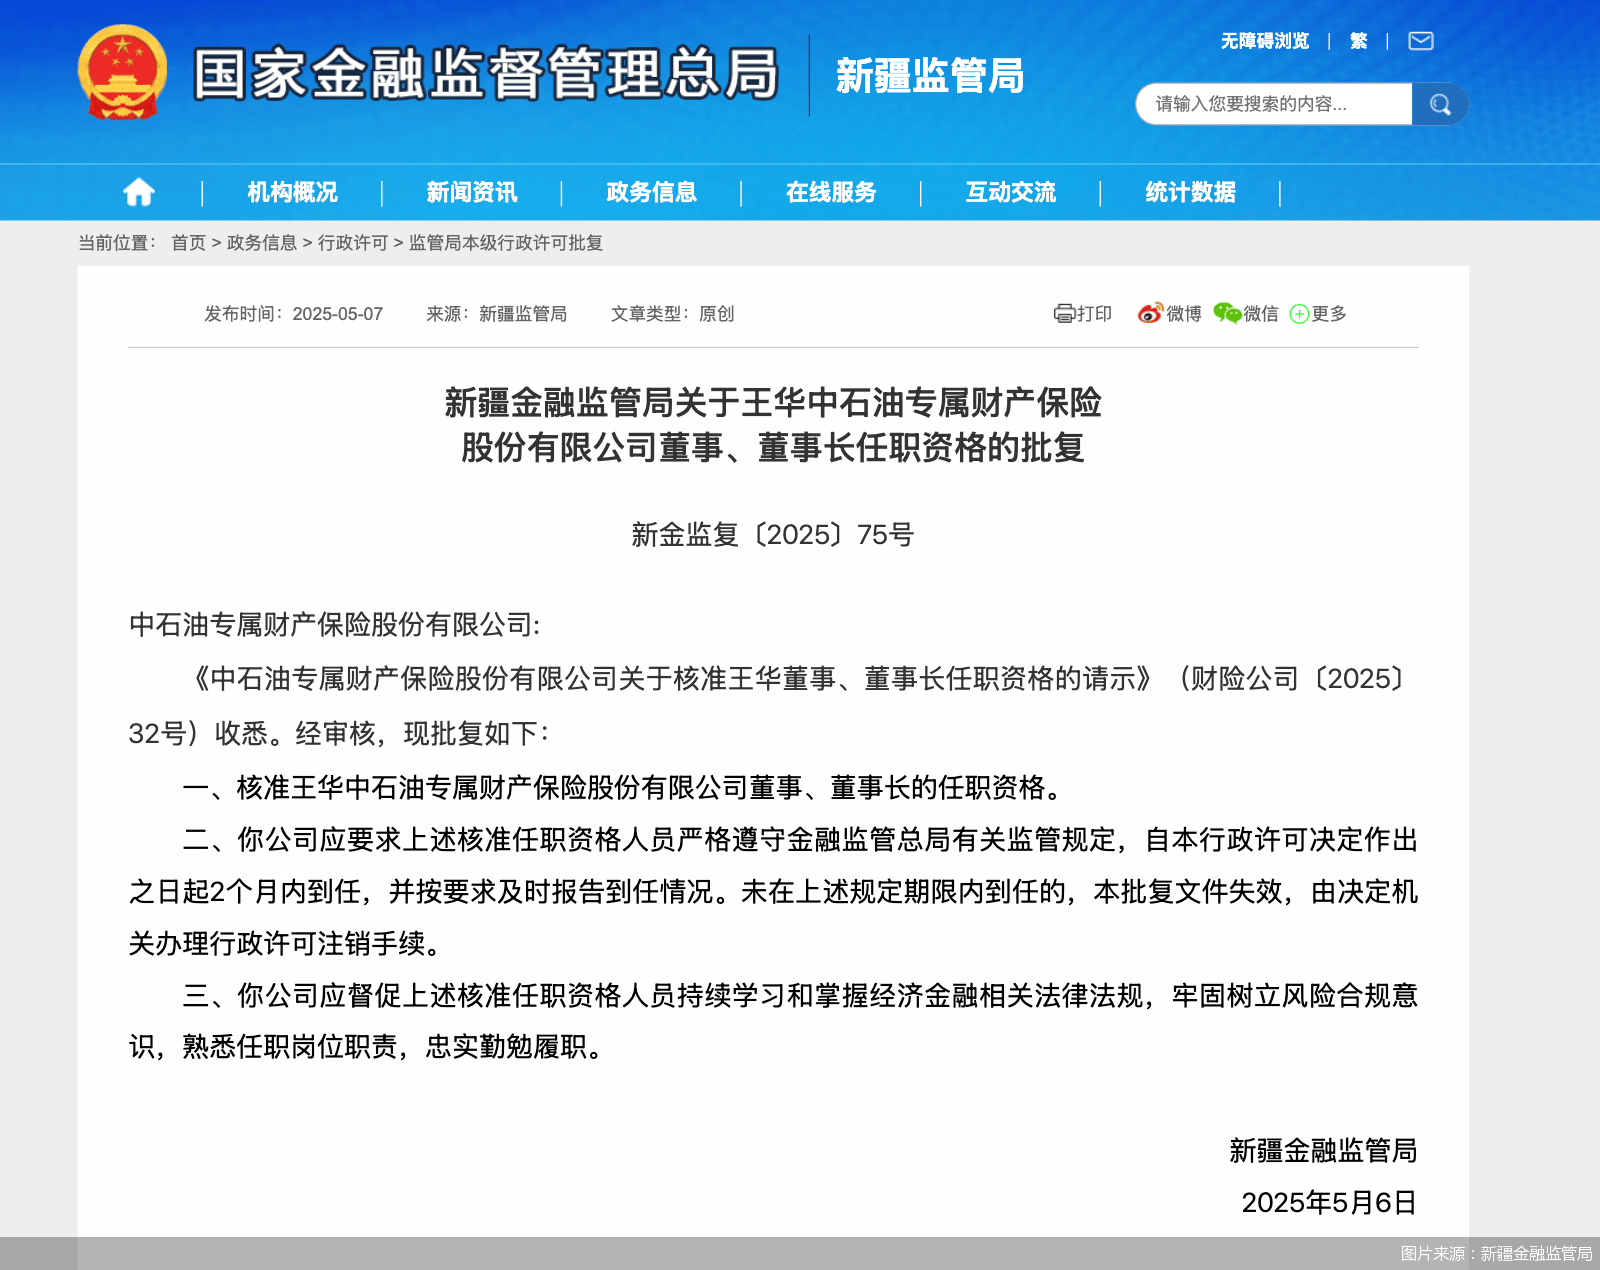1600x1270 pixels.
Task: Click the 首页 breadcrumb link
Action: click(188, 243)
